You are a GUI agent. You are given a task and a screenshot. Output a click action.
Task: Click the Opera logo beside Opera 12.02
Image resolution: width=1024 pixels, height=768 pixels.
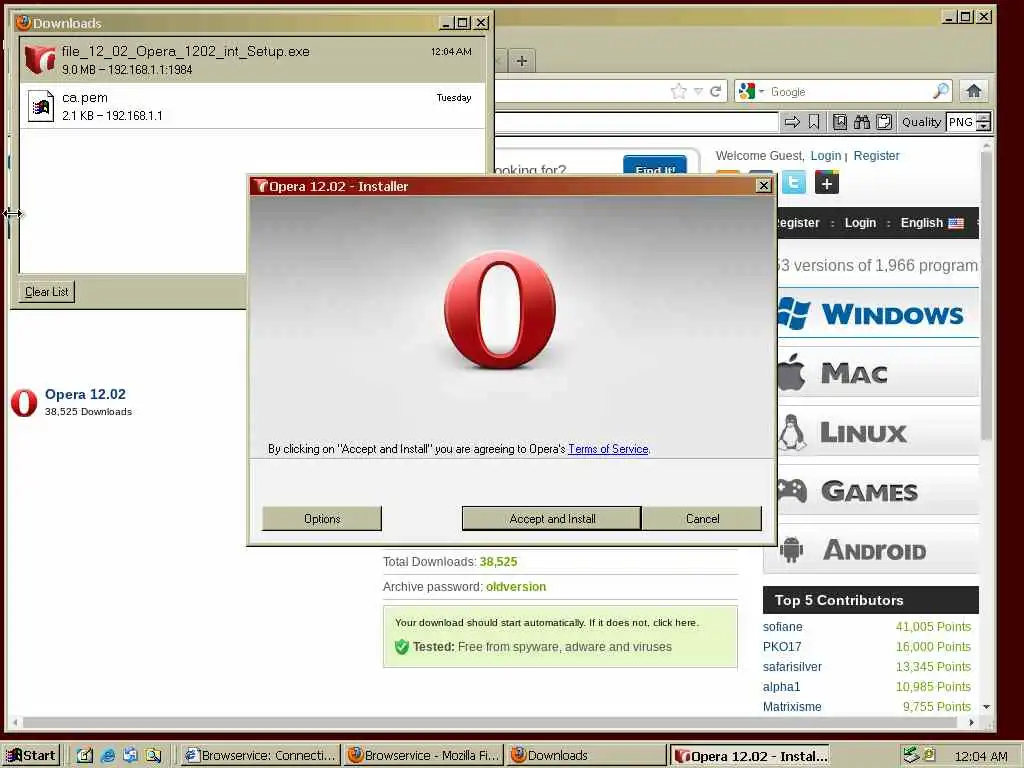tap(24, 402)
